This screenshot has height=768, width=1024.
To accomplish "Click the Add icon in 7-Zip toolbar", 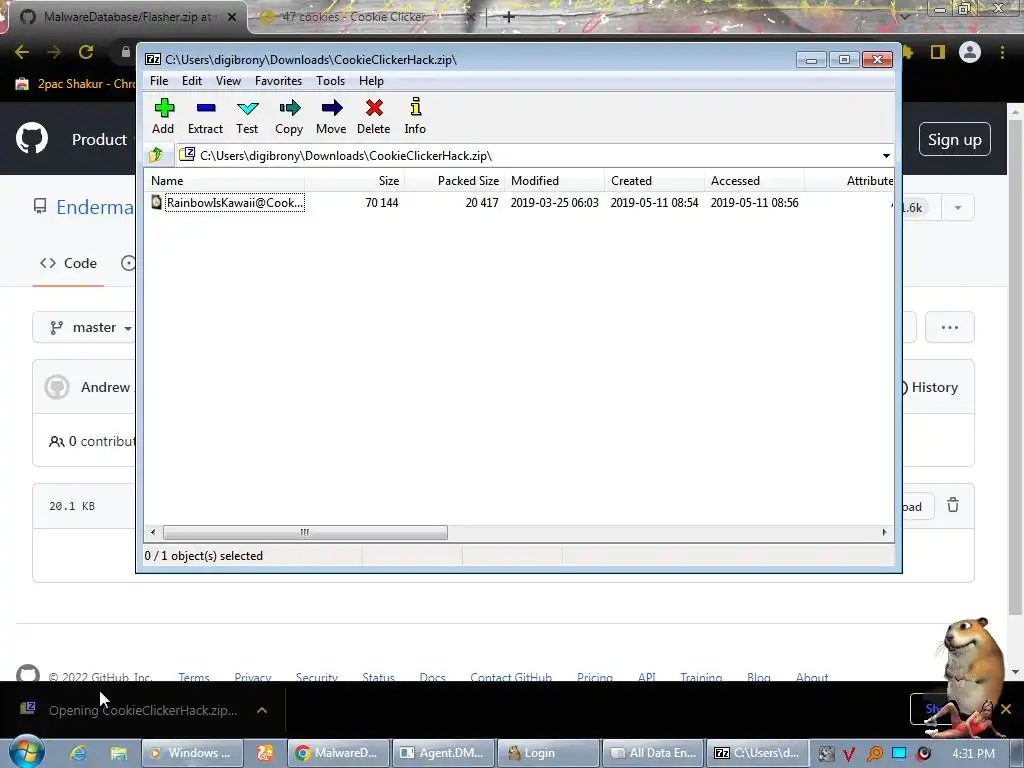I will coord(163,116).
